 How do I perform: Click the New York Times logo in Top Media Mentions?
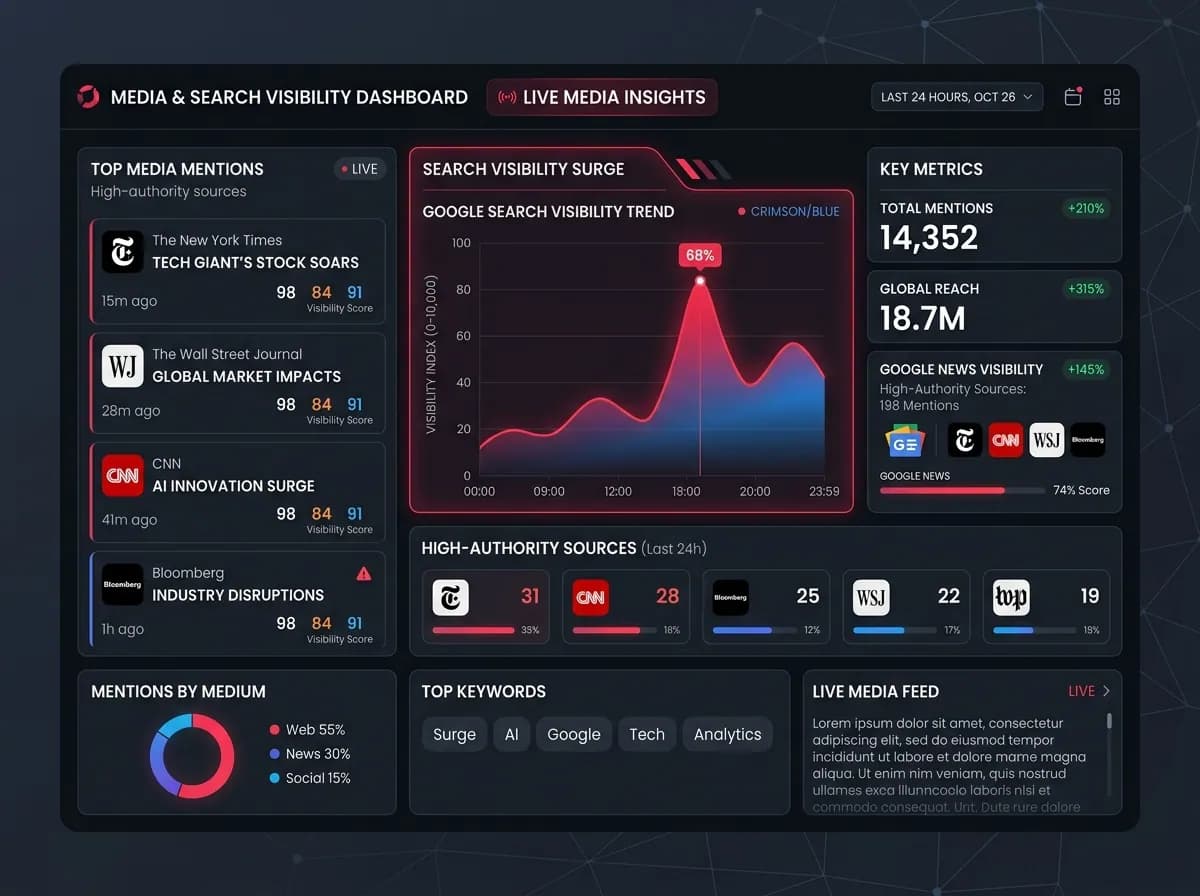pyautogui.click(x=123, y=252)
